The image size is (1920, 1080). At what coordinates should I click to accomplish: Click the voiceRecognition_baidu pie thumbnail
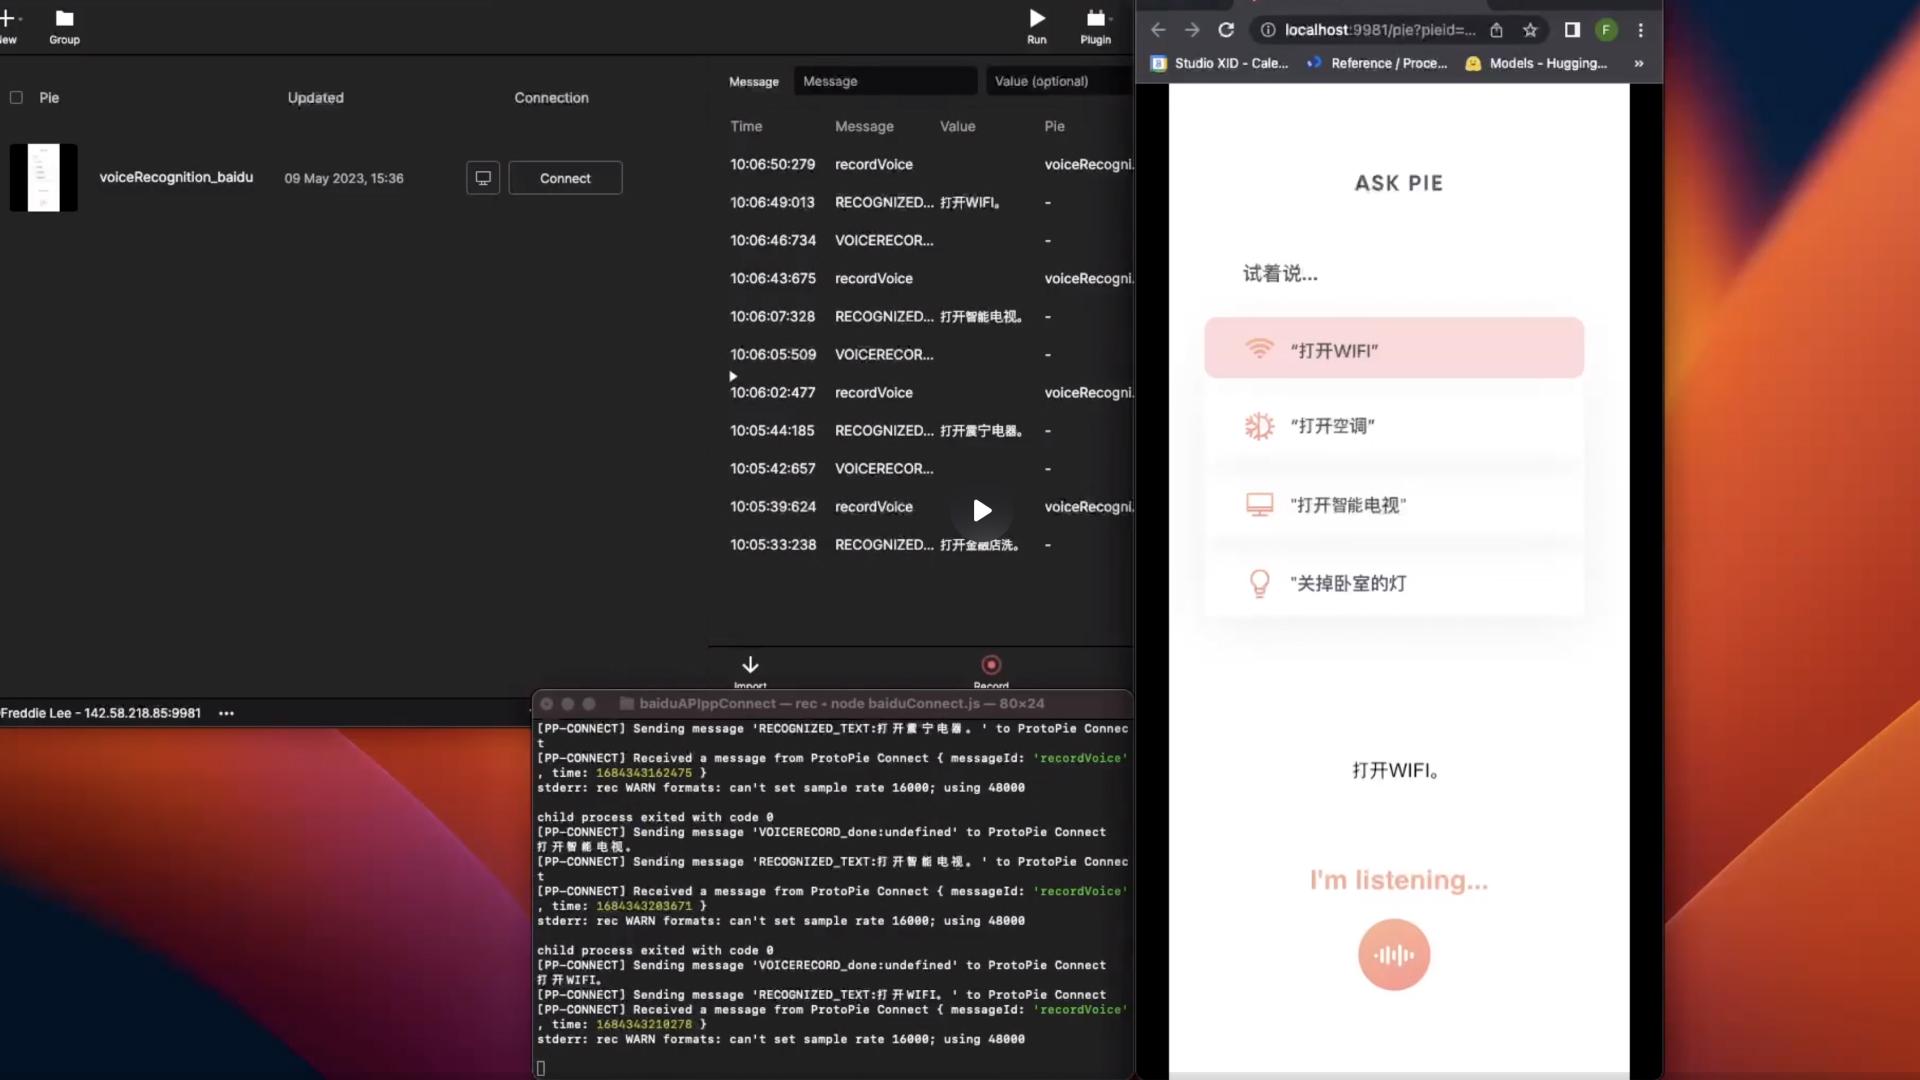[x=43, y=178]
